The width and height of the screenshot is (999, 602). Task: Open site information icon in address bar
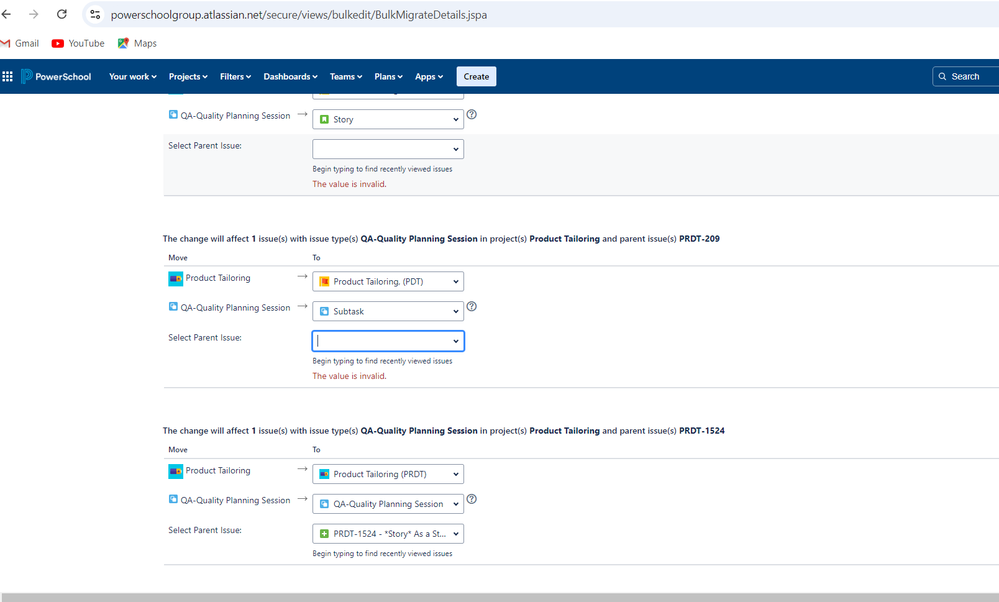click(95, 14)
